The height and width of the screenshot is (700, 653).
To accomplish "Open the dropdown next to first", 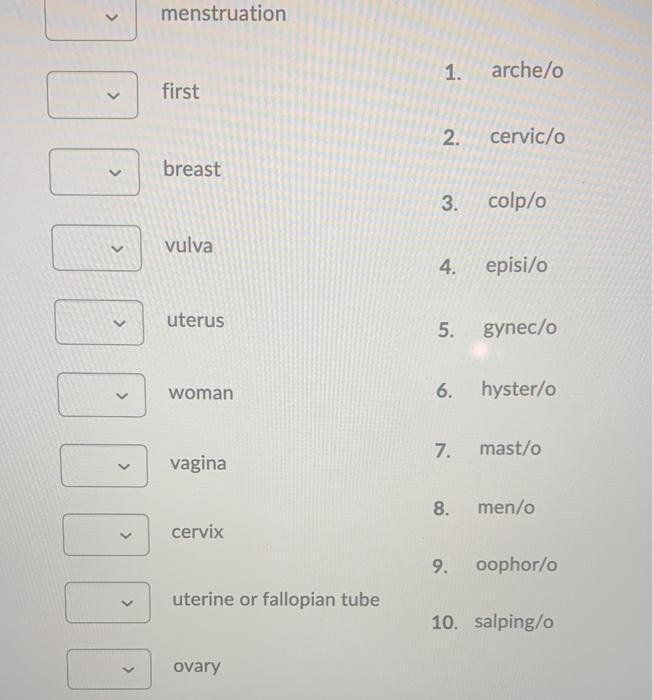I will 93,95.
